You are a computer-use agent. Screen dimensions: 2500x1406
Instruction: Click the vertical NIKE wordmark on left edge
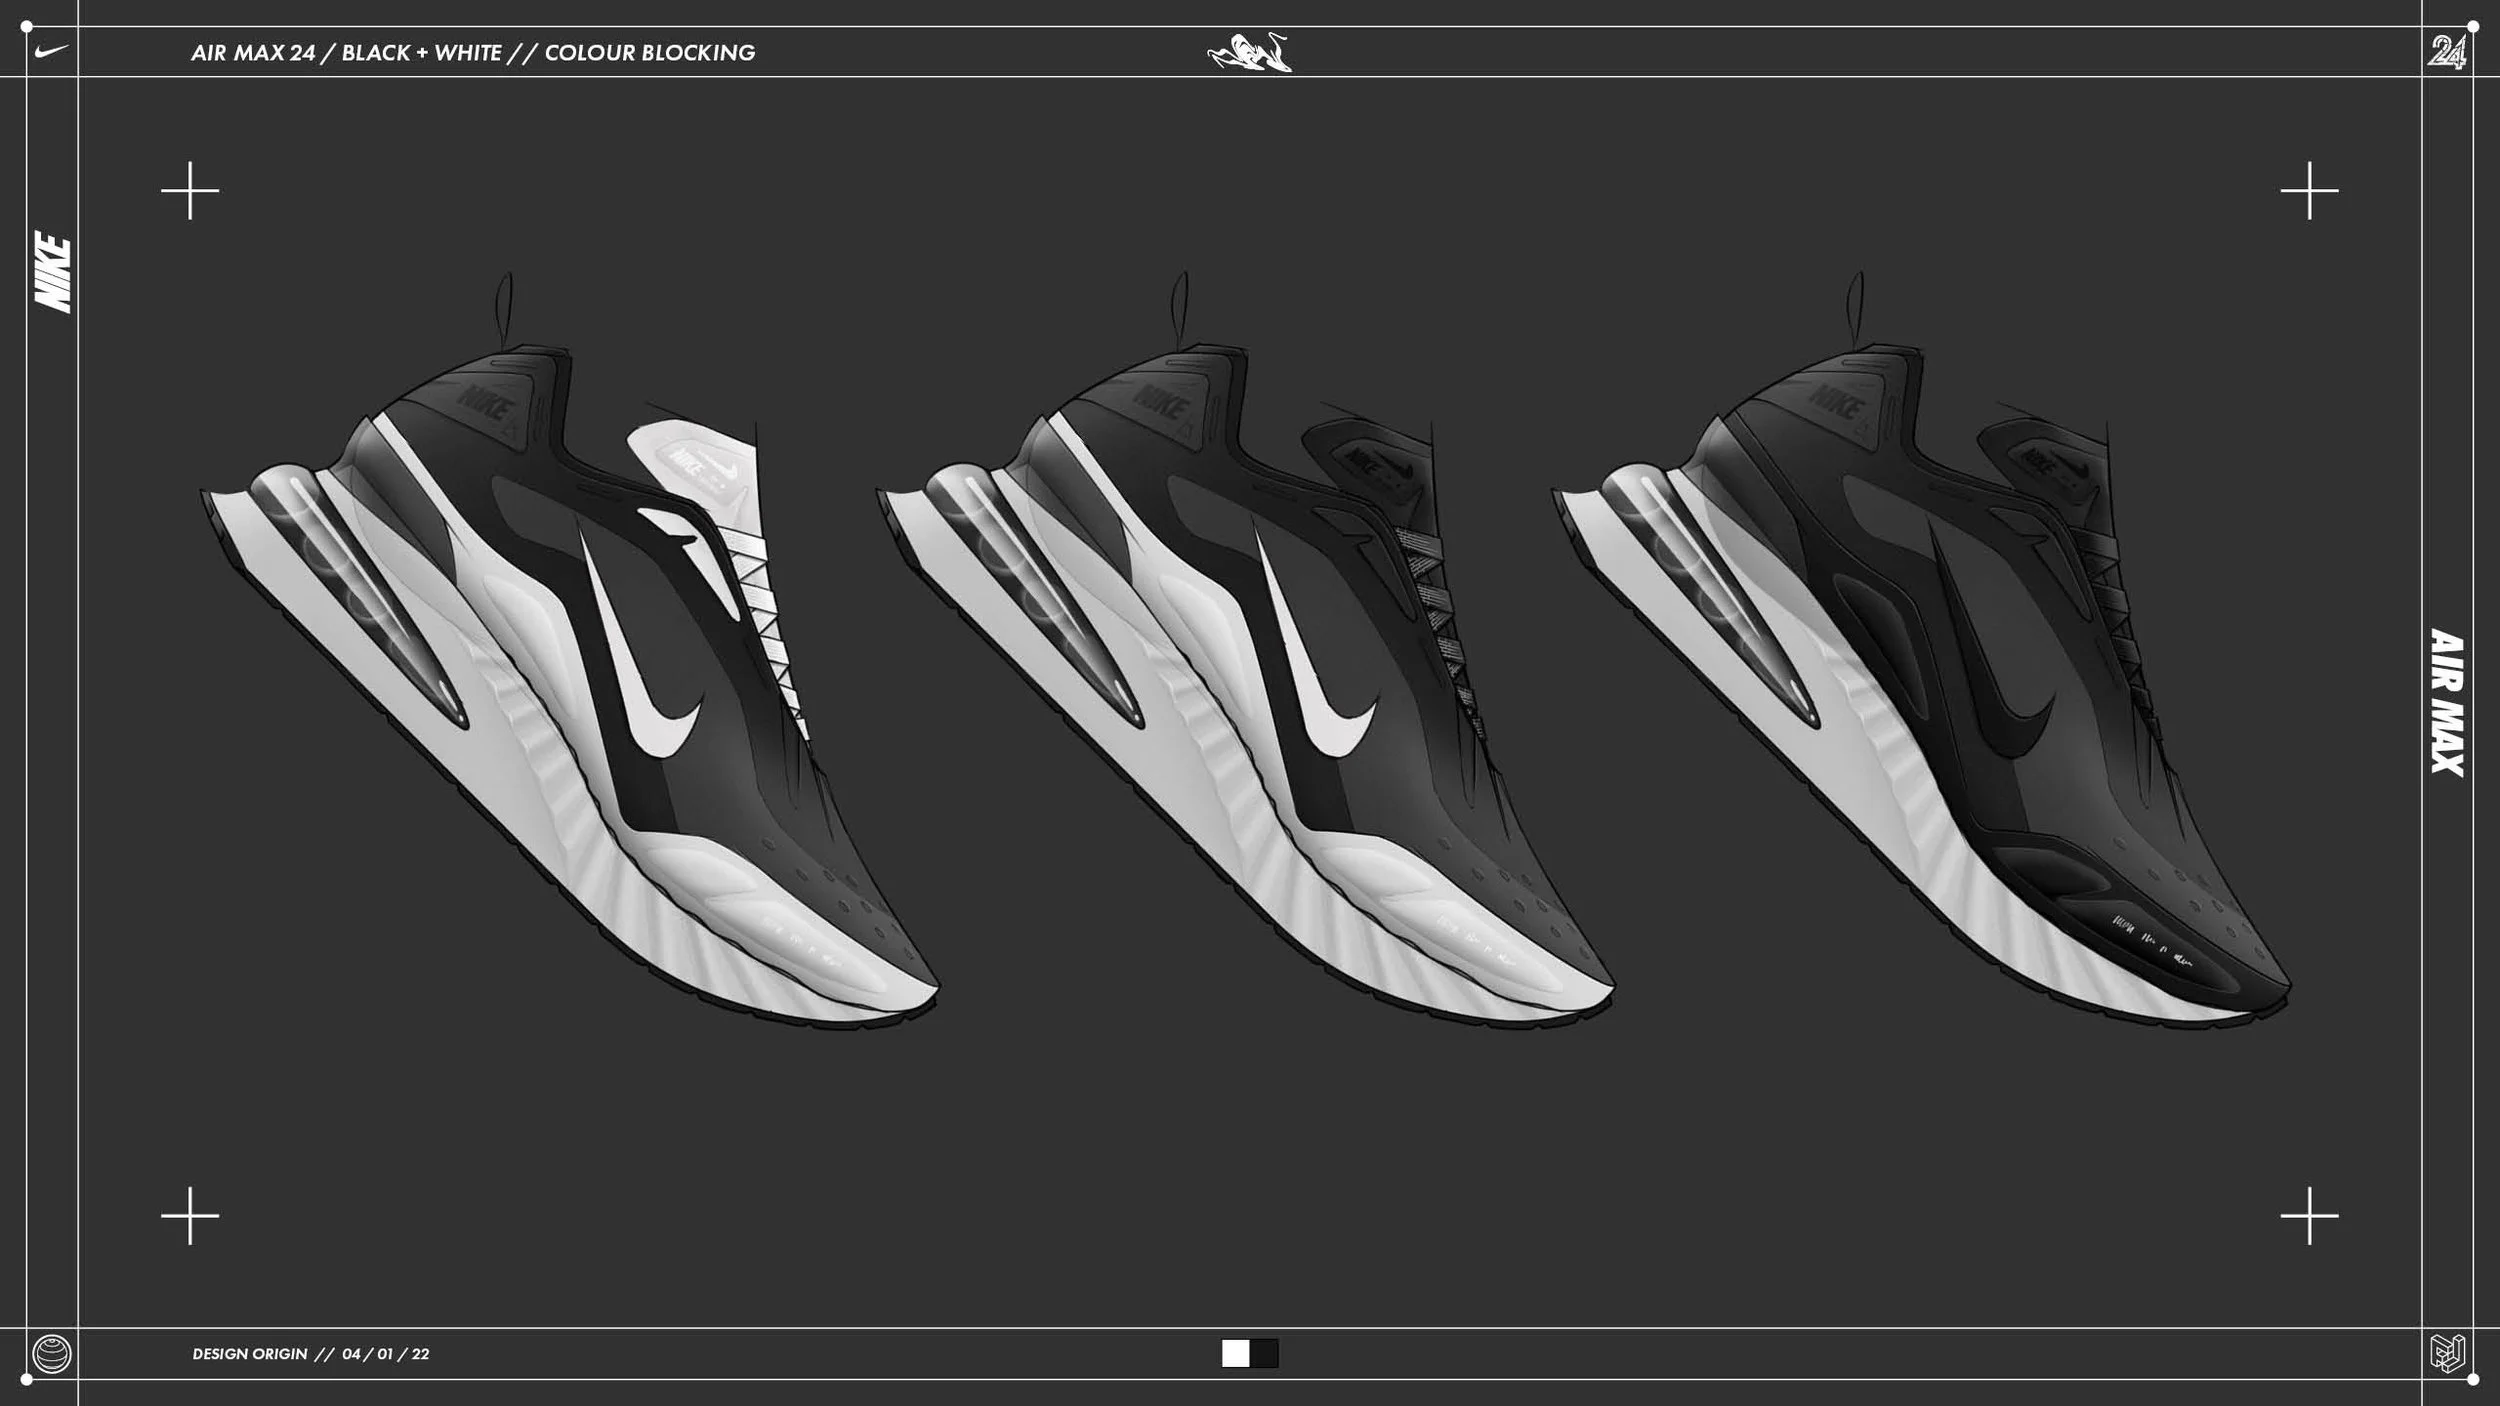[x=52, y=272]
